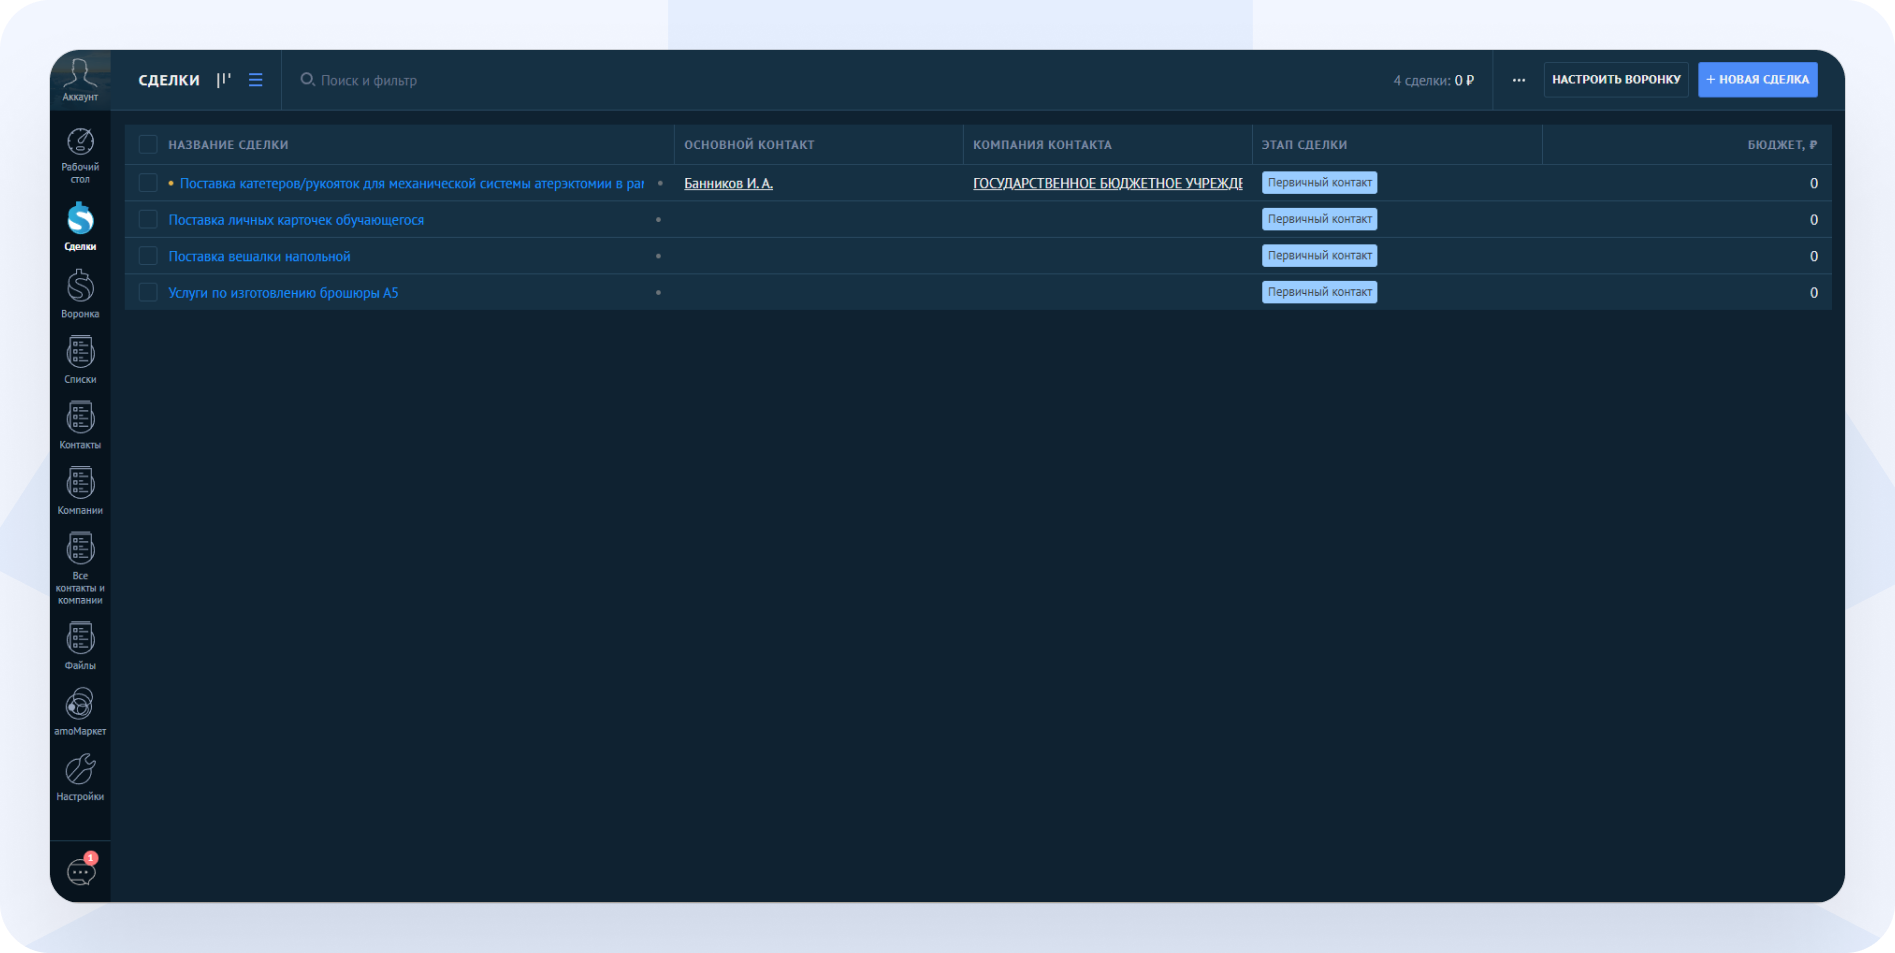This screenshot has width=1895, height=953.
Task: Click the Поиск и фильтр search field
Action: (x=369, y=81)
